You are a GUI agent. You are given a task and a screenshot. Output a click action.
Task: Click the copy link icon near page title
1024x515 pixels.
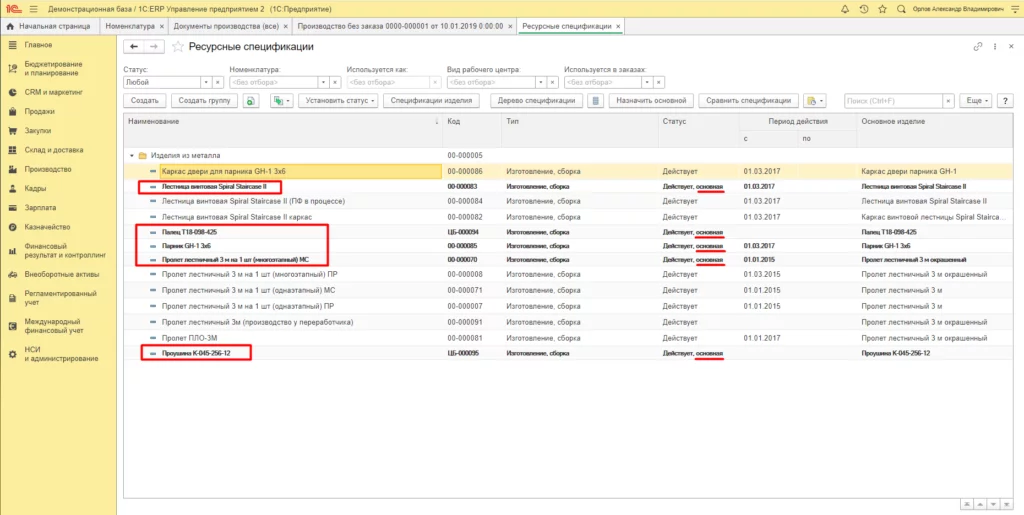tap(978, 46)
